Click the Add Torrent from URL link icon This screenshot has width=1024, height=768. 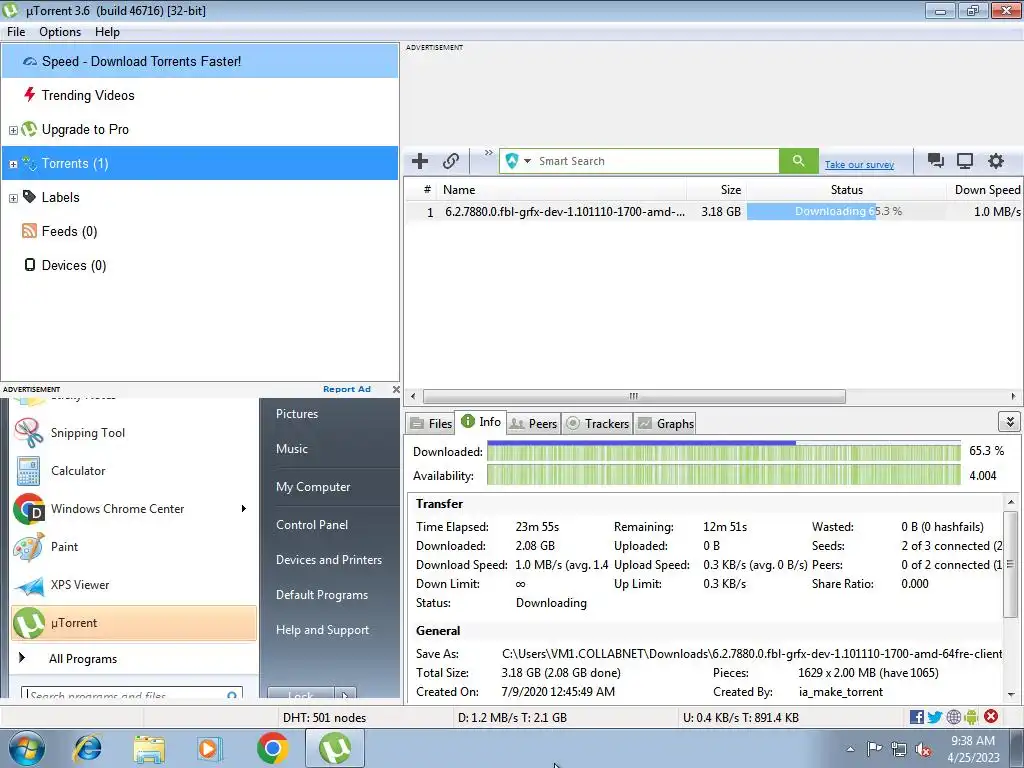[x=451, y=161]
